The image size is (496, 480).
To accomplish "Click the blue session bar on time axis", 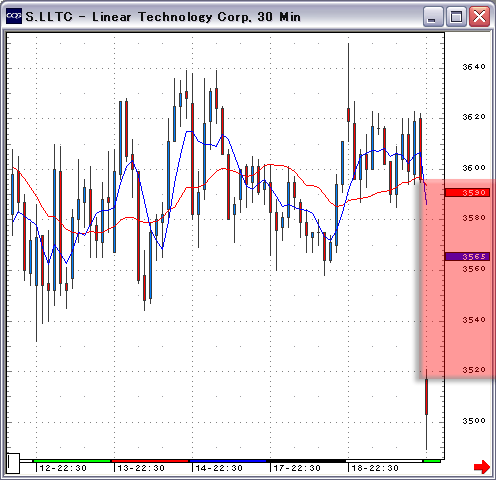I will point(228,461).
